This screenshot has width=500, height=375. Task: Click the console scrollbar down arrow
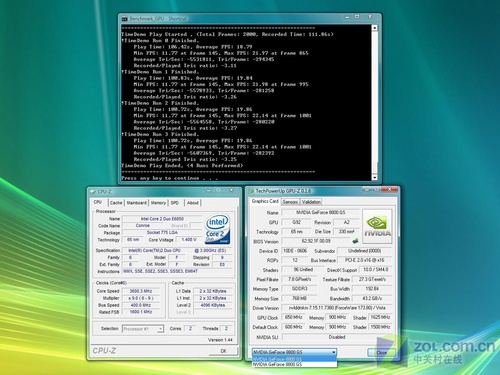tap(375, 177)
